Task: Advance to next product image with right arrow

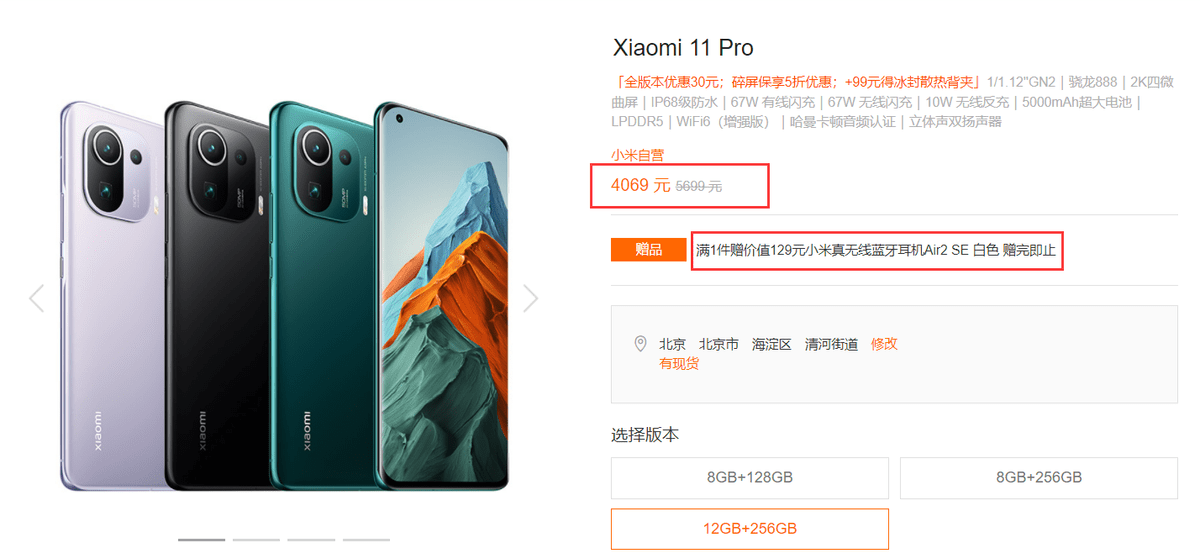Action: tap(531, 298)
